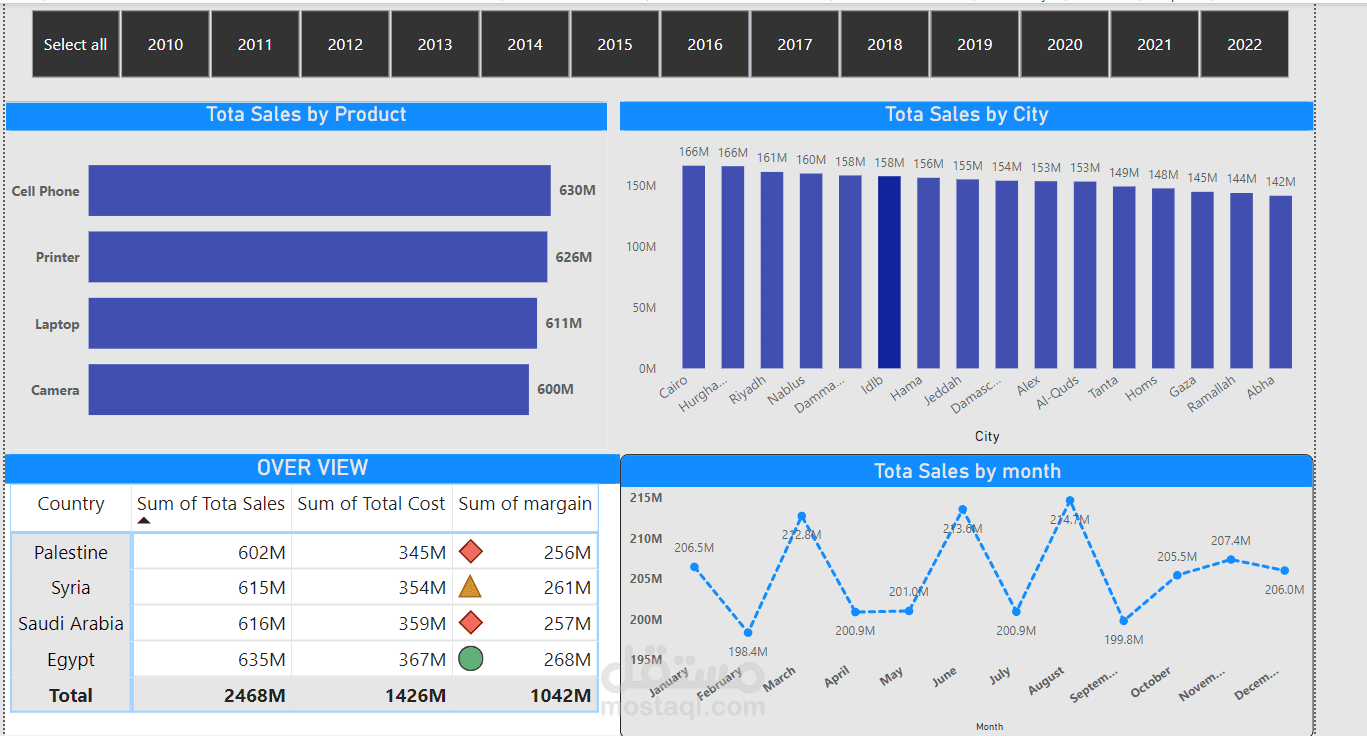
Task: Click the Sum of margain column header
Action: pyautogui.click(x=525, y=504)
